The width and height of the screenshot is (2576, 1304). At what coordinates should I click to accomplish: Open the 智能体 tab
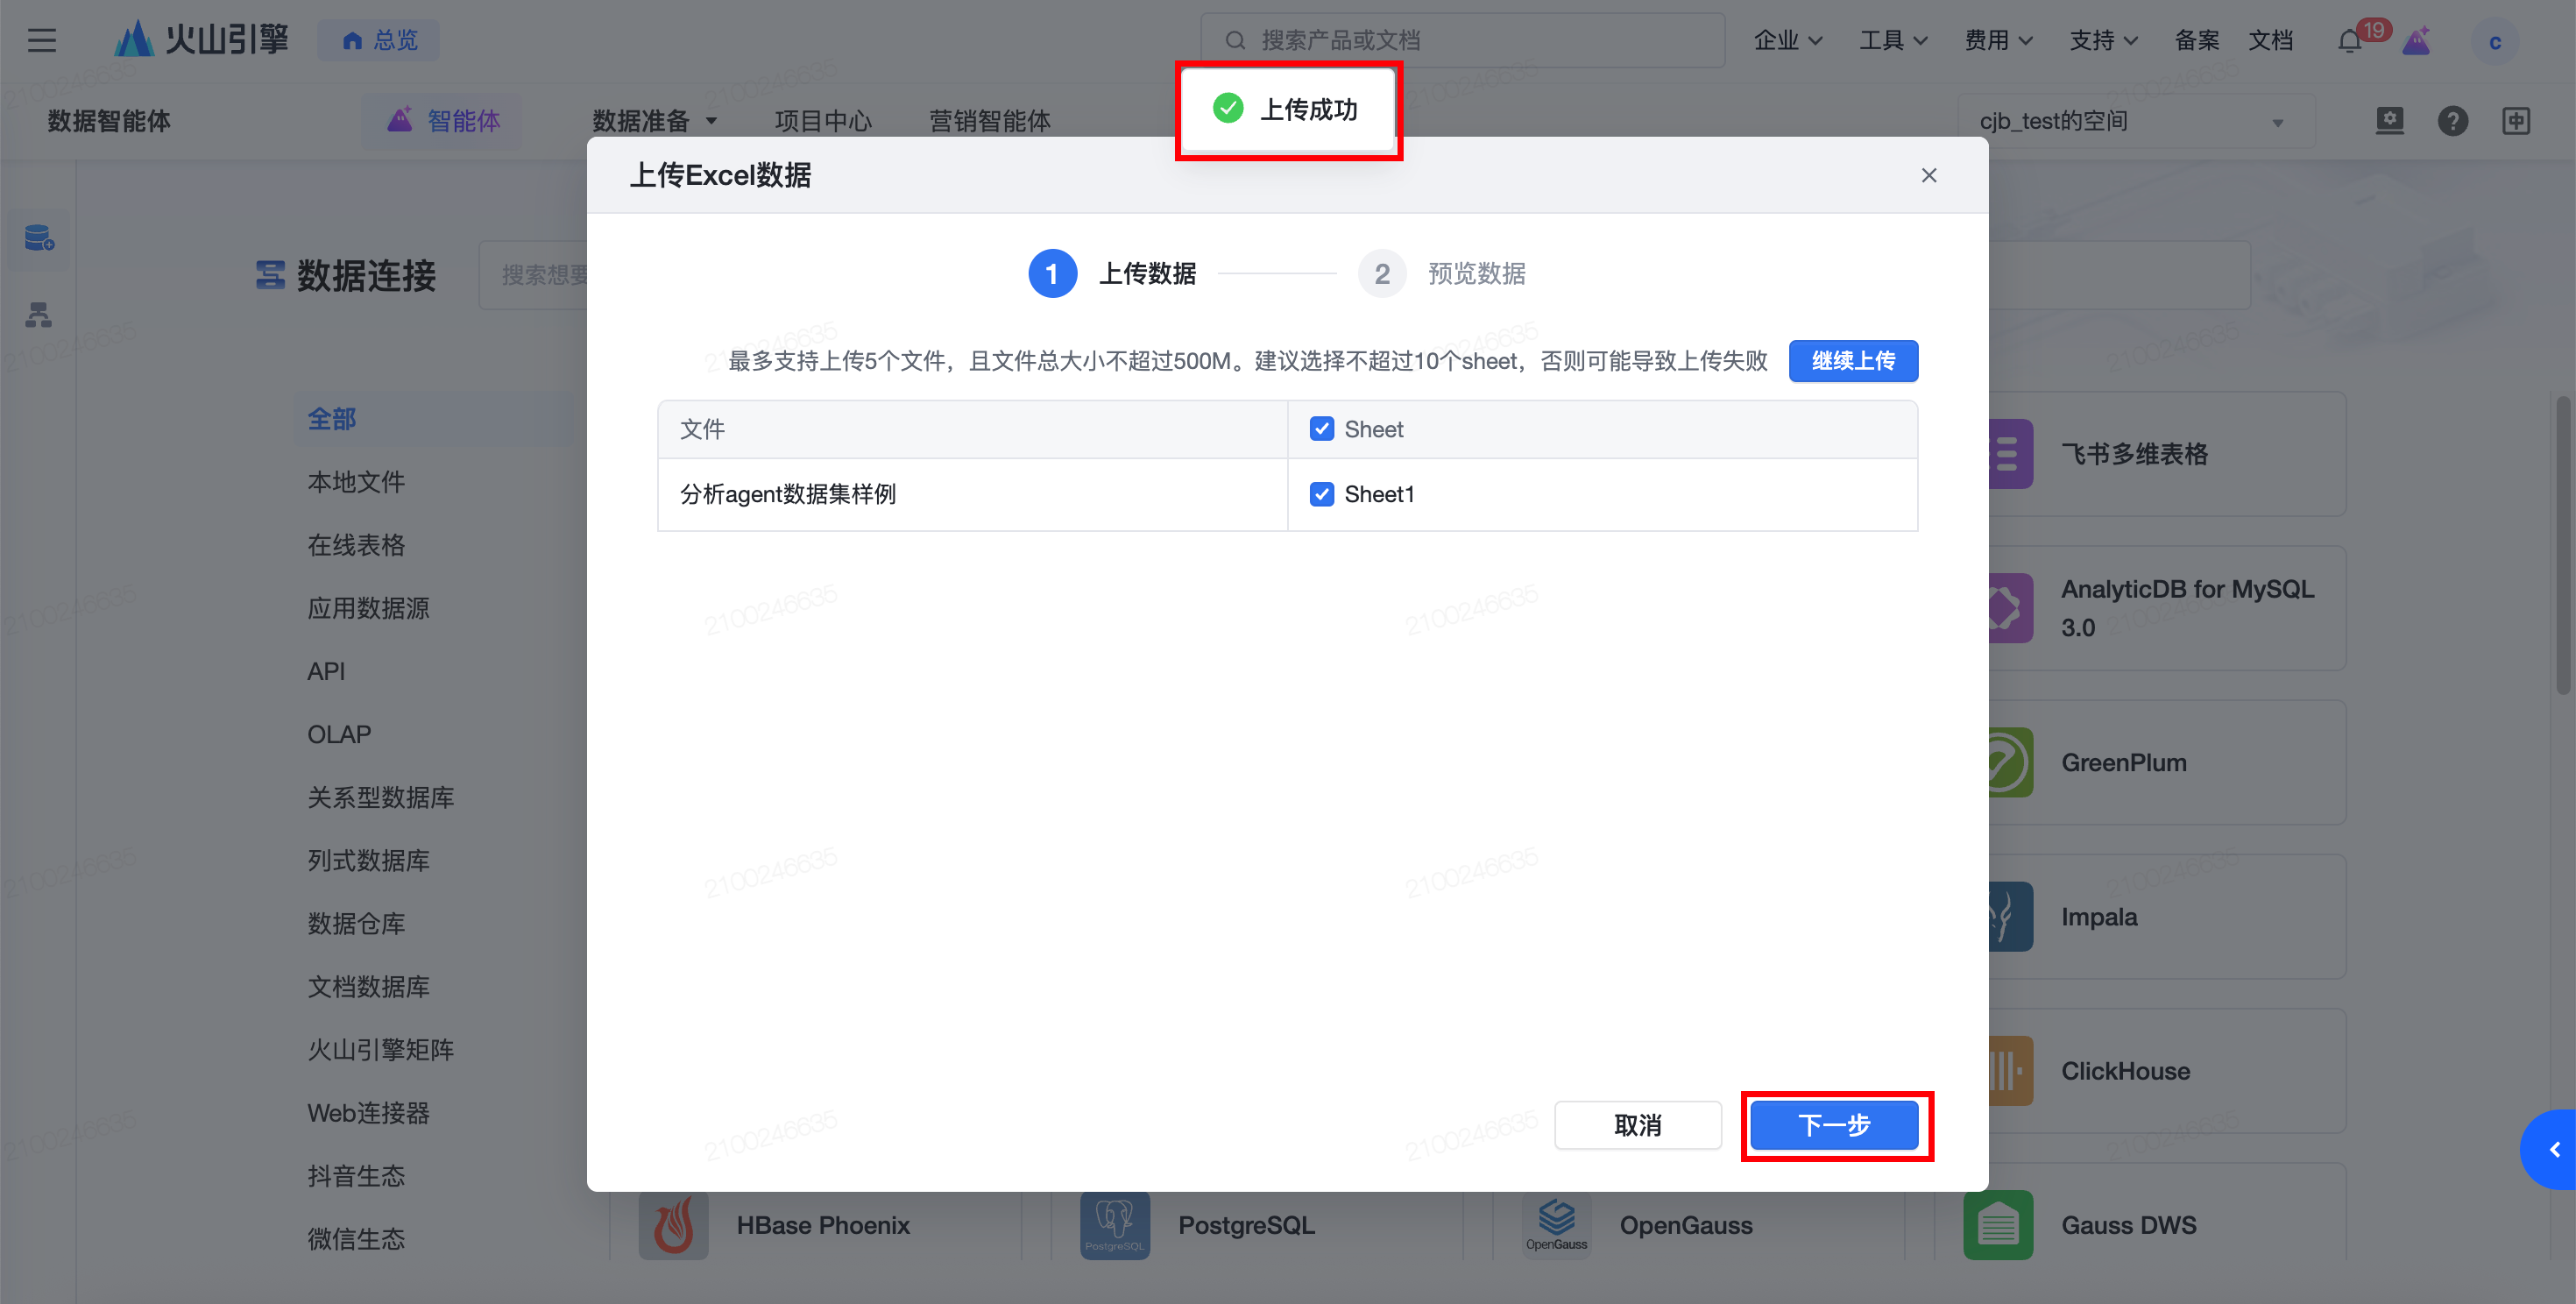(x=443, y=121)
